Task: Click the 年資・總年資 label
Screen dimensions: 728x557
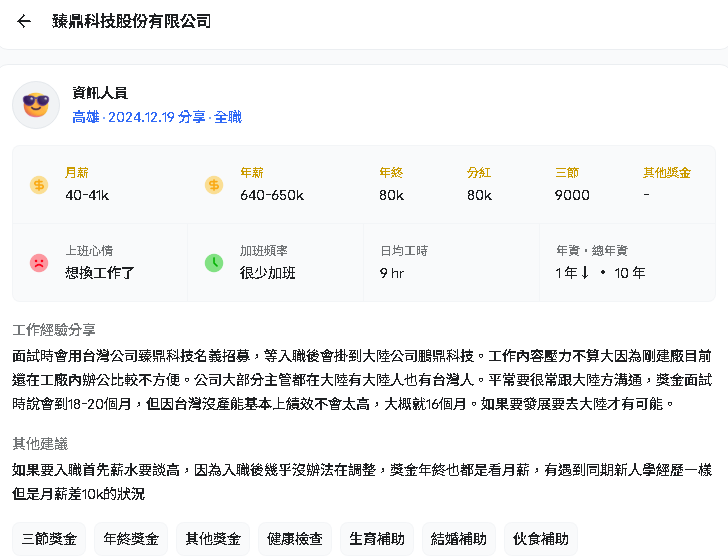Action: [592, 251]
